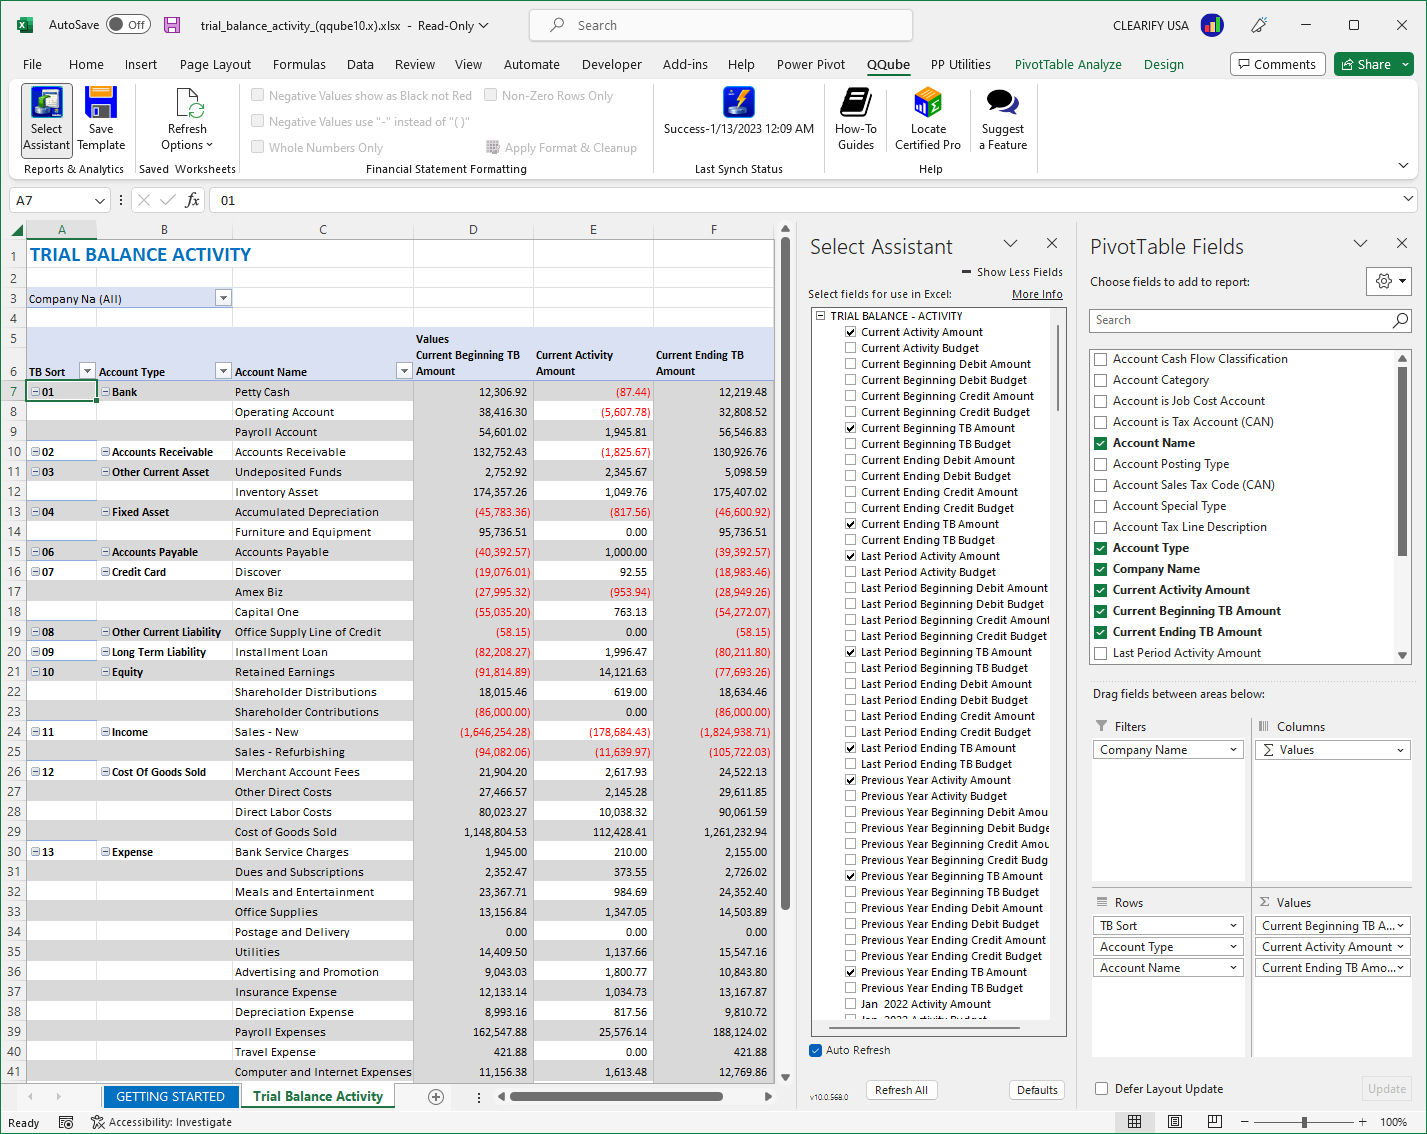
Task: Switch to the QQube ribbon tab
Action: [x=888, y=64]
